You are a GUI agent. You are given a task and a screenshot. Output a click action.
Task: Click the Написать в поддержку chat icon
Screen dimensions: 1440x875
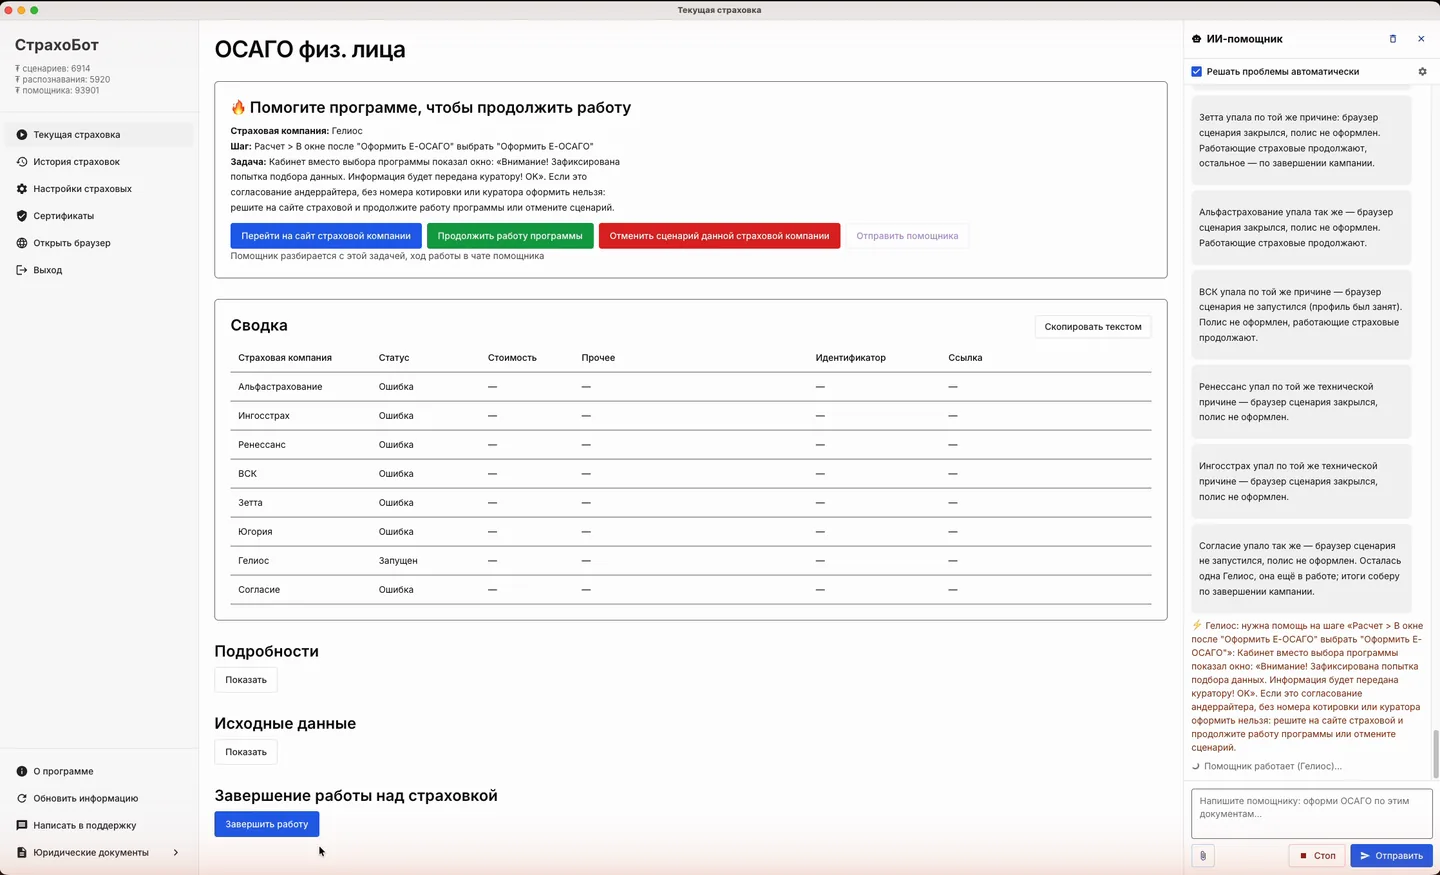pos(22,825)
